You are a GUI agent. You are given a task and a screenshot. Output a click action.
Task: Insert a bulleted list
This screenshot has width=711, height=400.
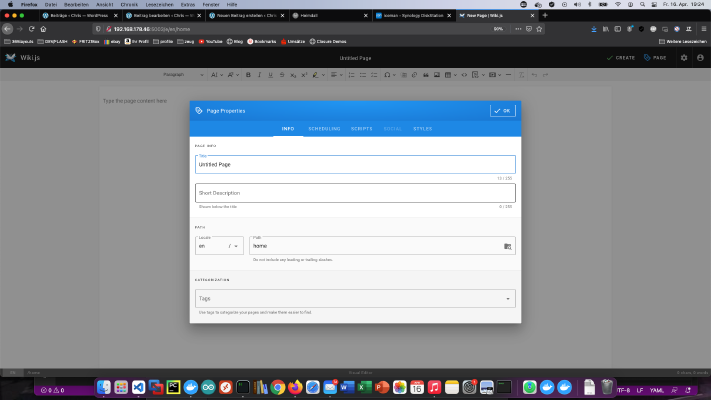363,75
